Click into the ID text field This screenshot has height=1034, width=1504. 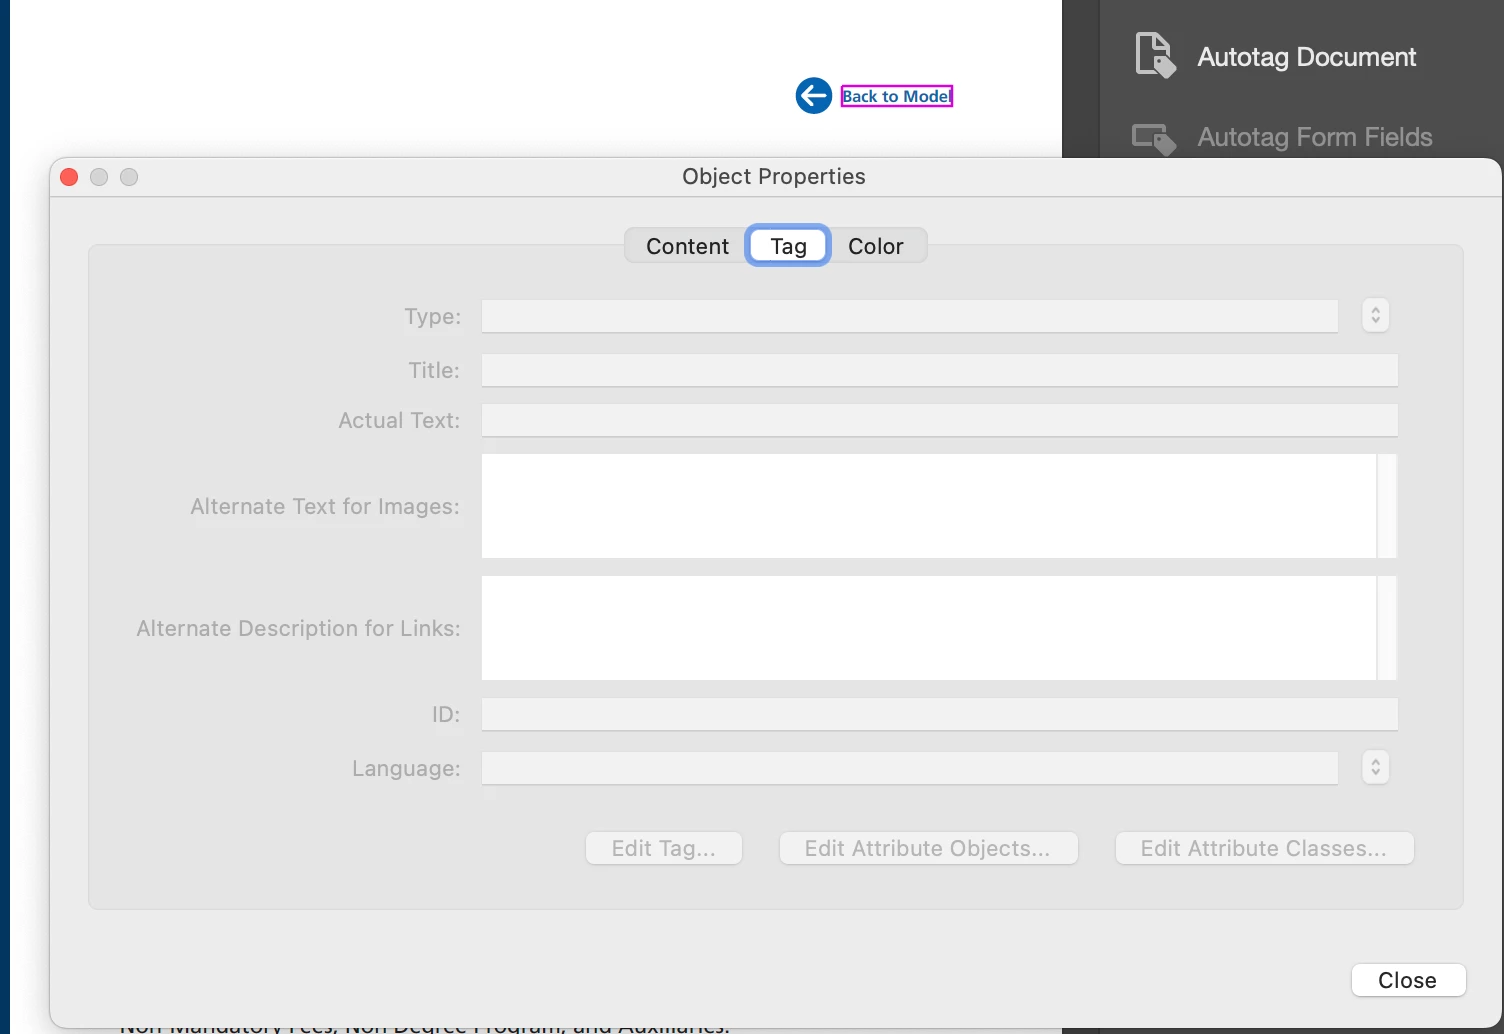tap(939, 714)
